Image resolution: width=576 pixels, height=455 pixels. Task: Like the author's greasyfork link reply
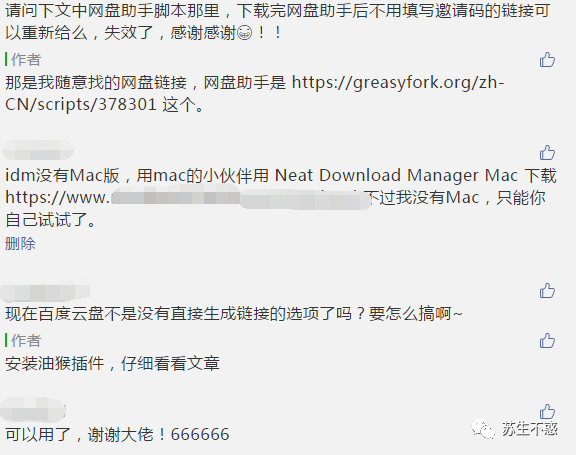547,60
